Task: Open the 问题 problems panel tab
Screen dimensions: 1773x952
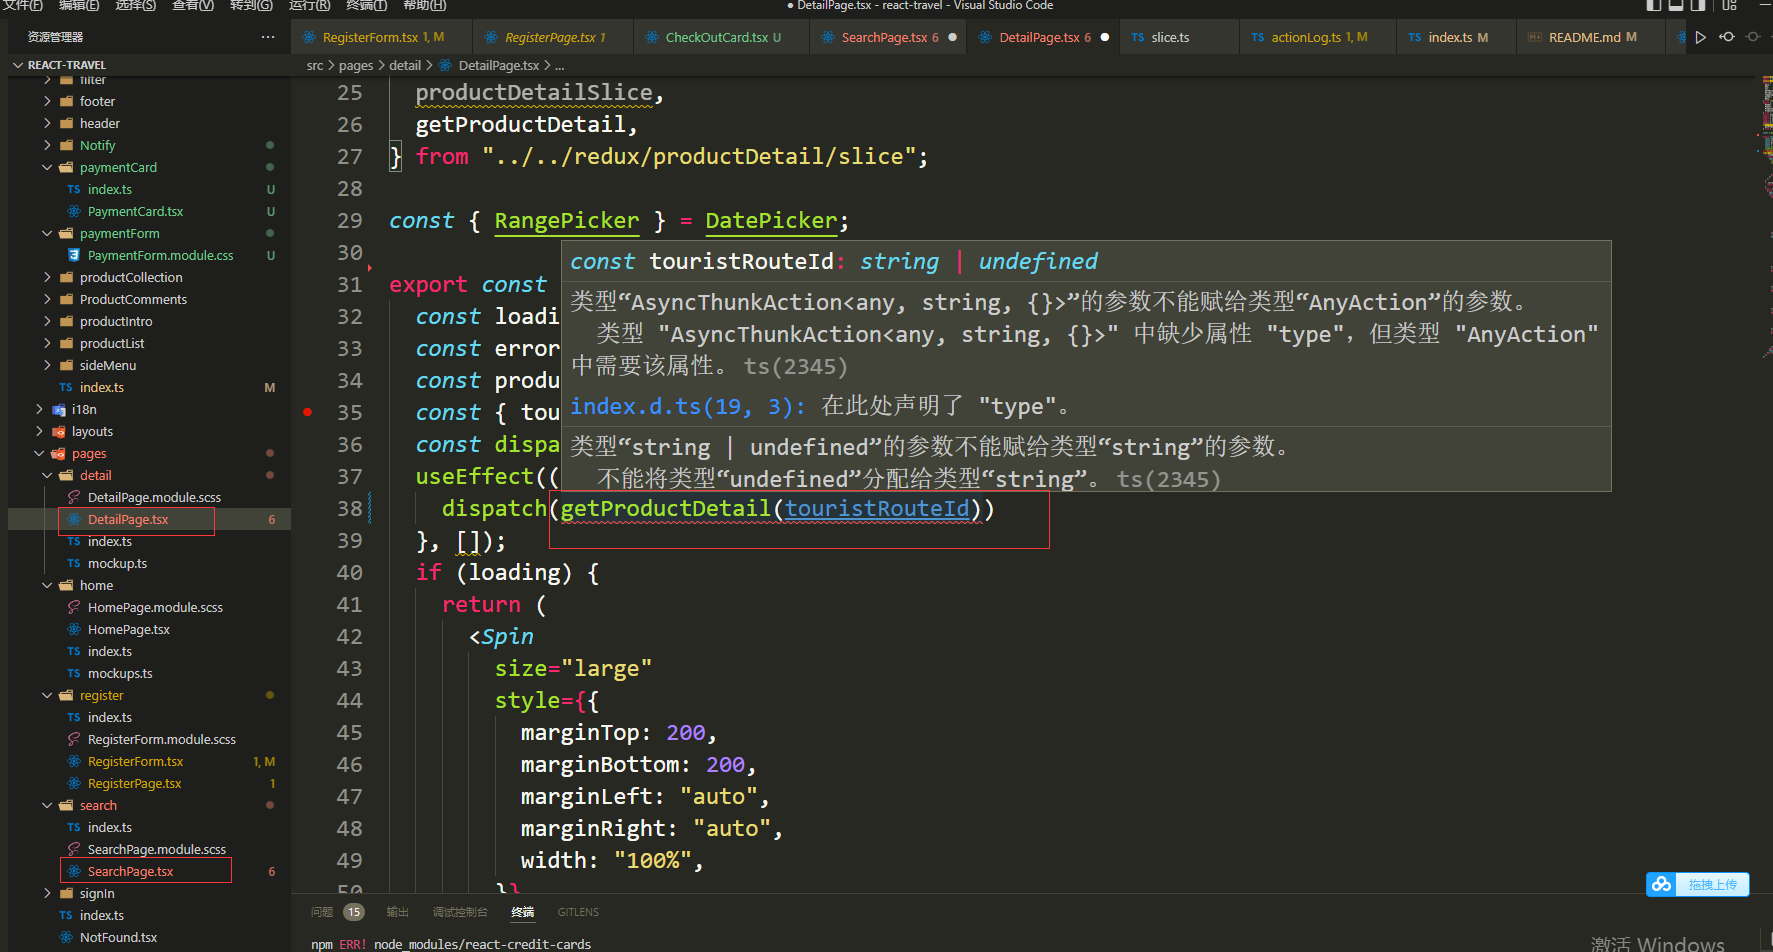Action: pyautogui.click(x=322, y=912)
